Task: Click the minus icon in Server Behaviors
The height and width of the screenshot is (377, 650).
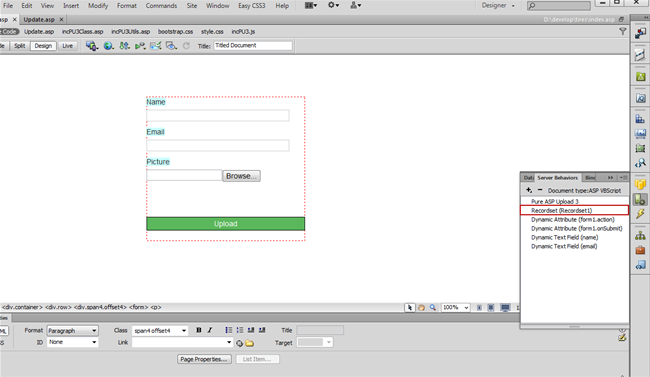Action: pos(540,190)
